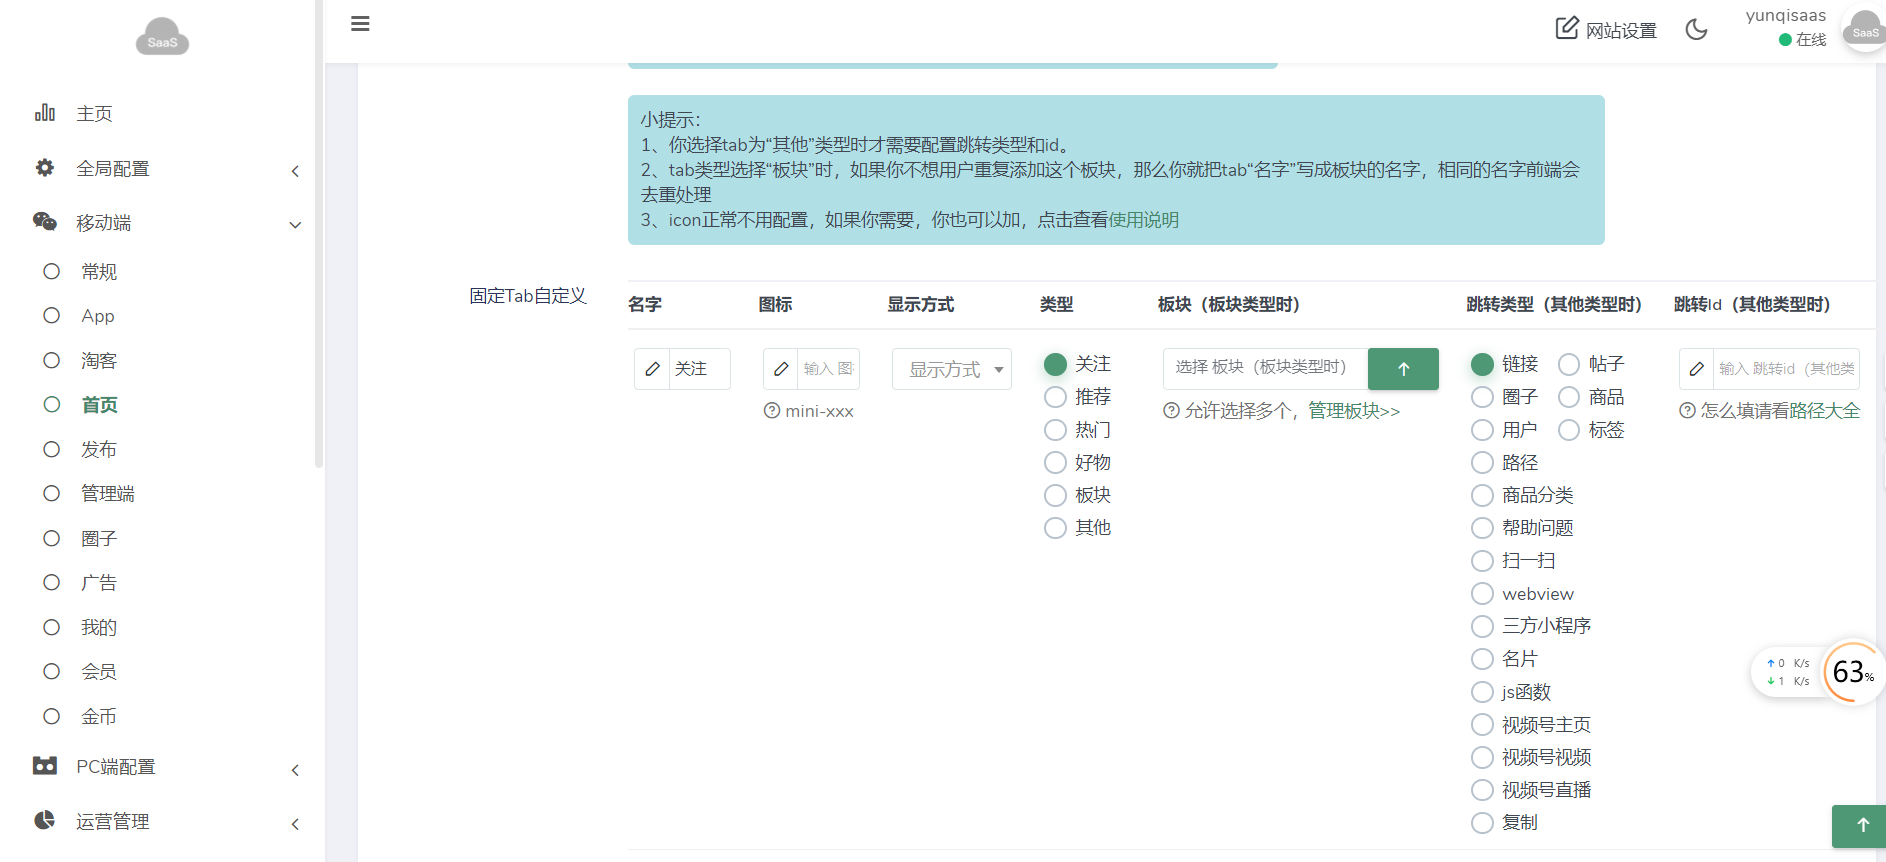
Task: Click the sidebar vertical scrollbar
Action: tap(319, 234)
